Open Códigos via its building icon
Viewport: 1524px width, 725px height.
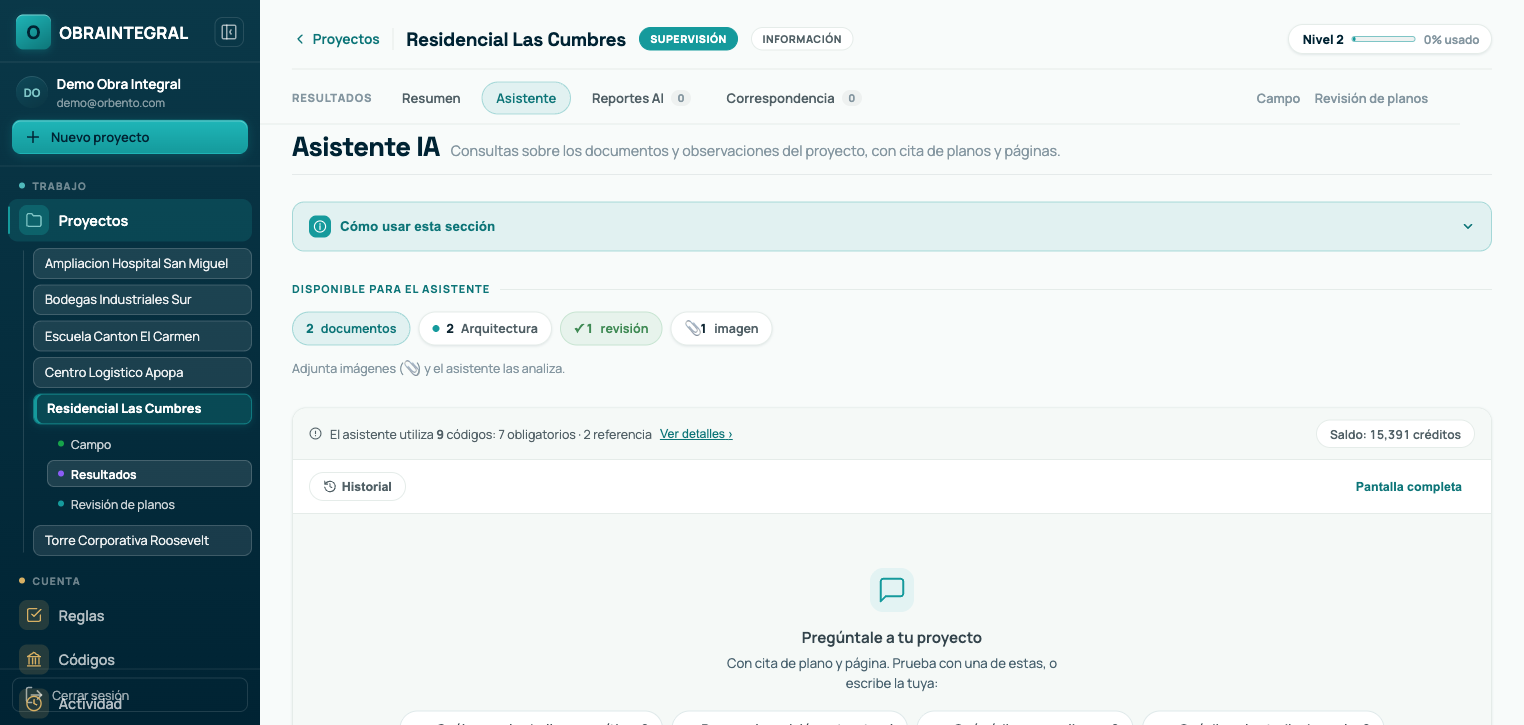(x=34, y=659)
